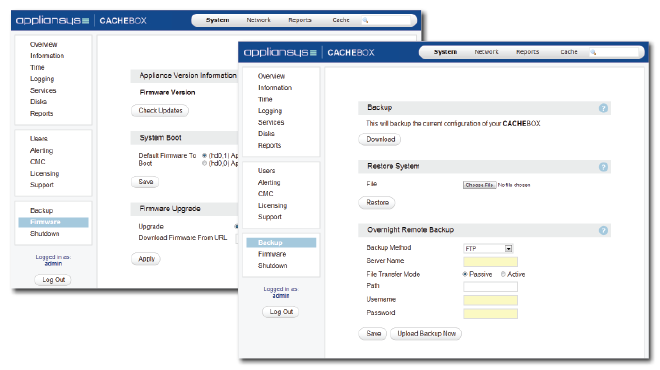Click Check Updates button

tap(160, 111)
